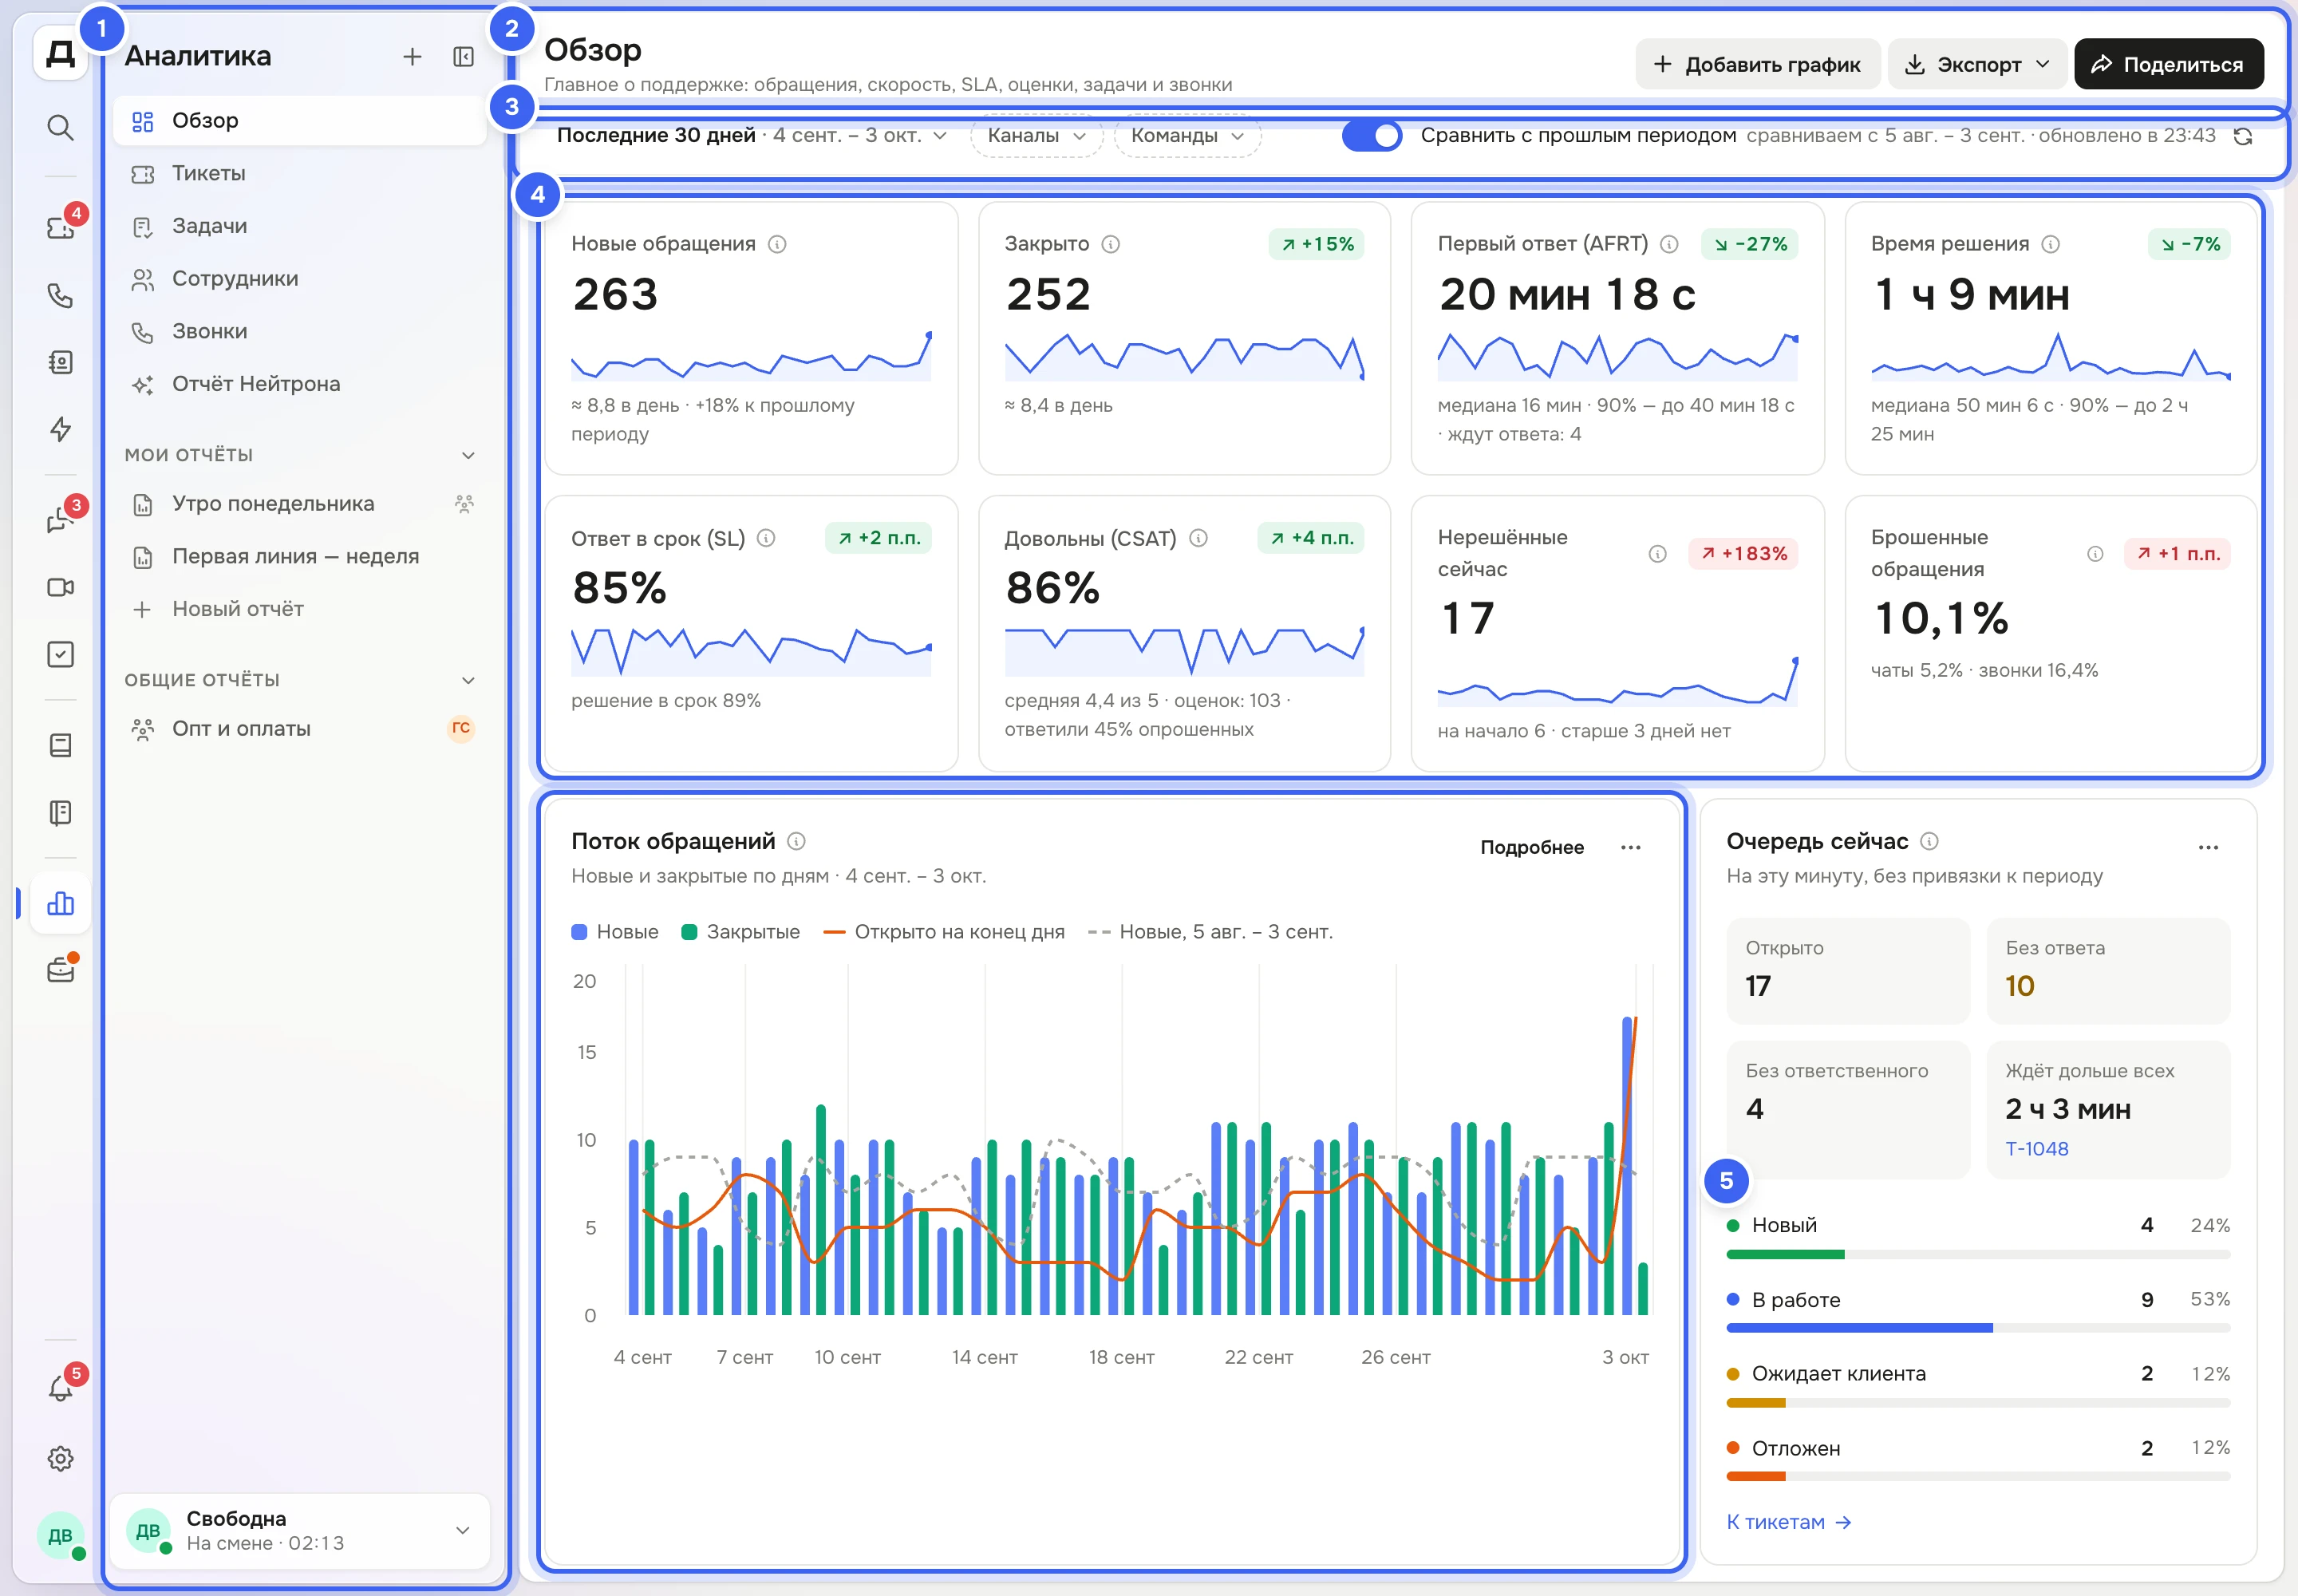The width and height of the screenshot is (2298, 1596).
Task: Open the Команды filter dropdown
Action: point(1187,136)
